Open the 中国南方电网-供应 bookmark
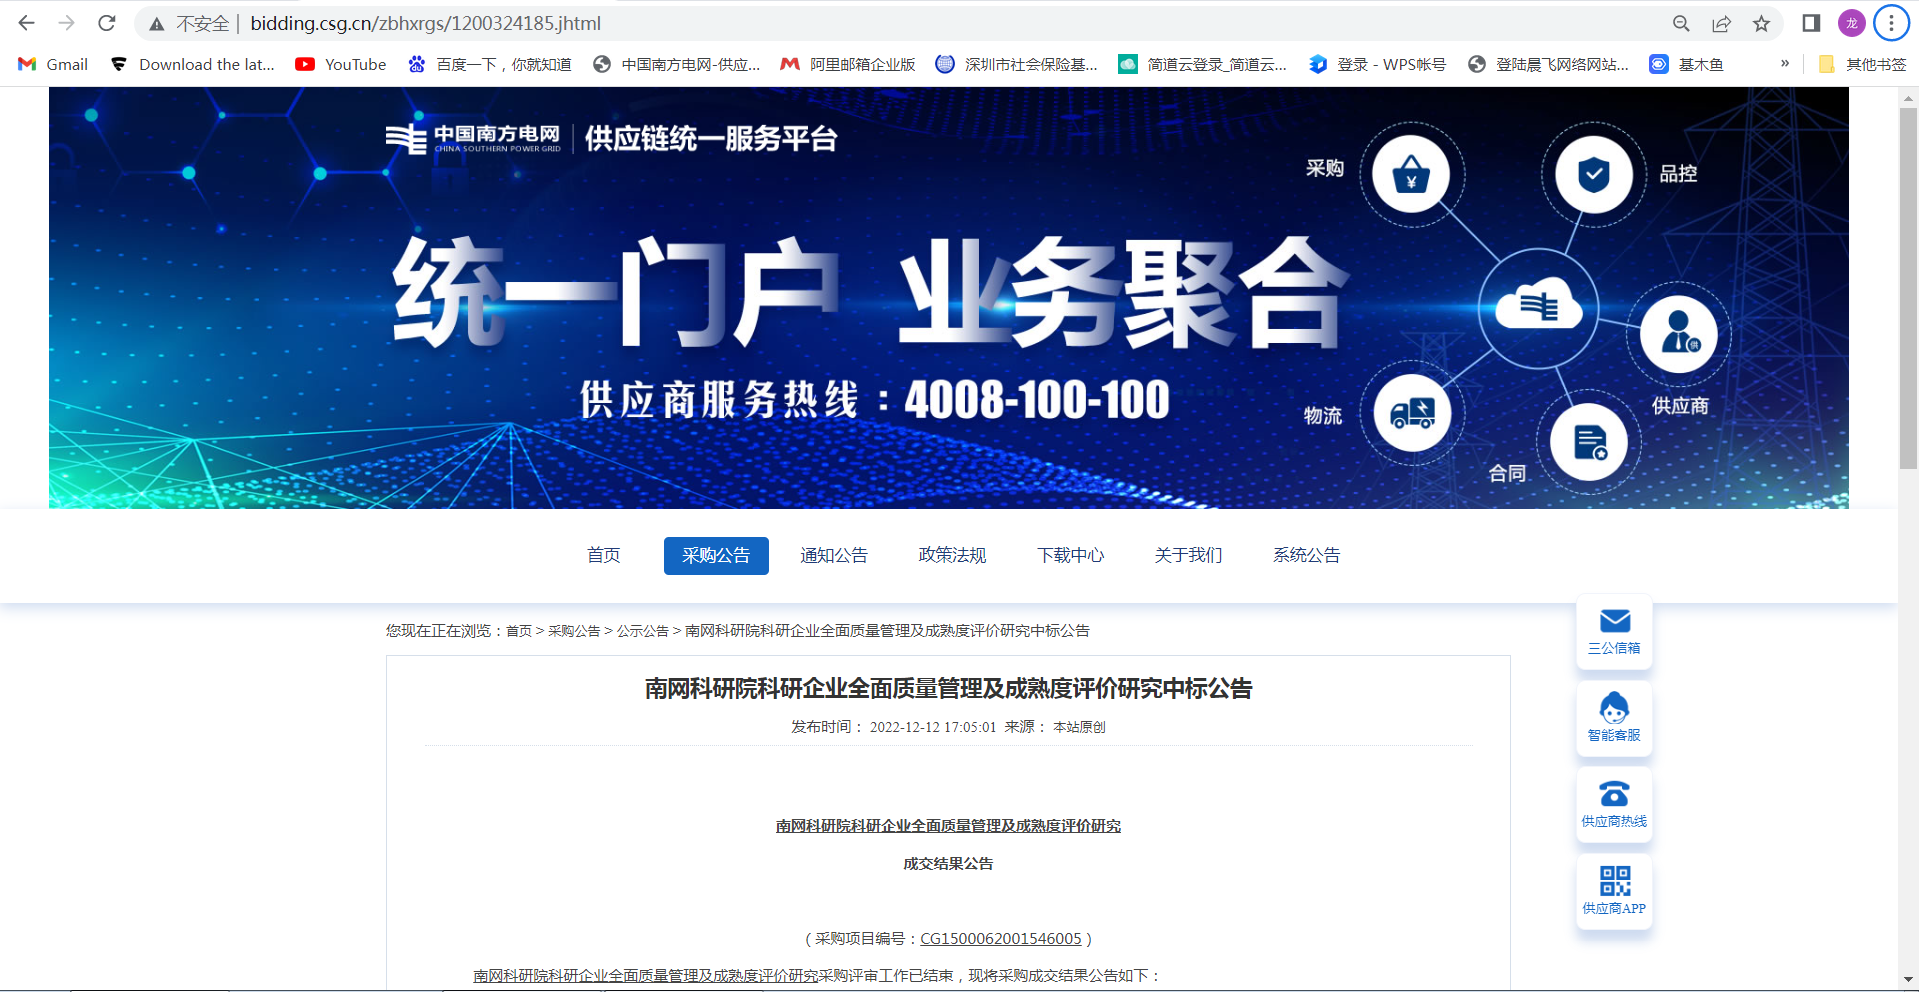 pyautogui.click(x=676, y=64)
